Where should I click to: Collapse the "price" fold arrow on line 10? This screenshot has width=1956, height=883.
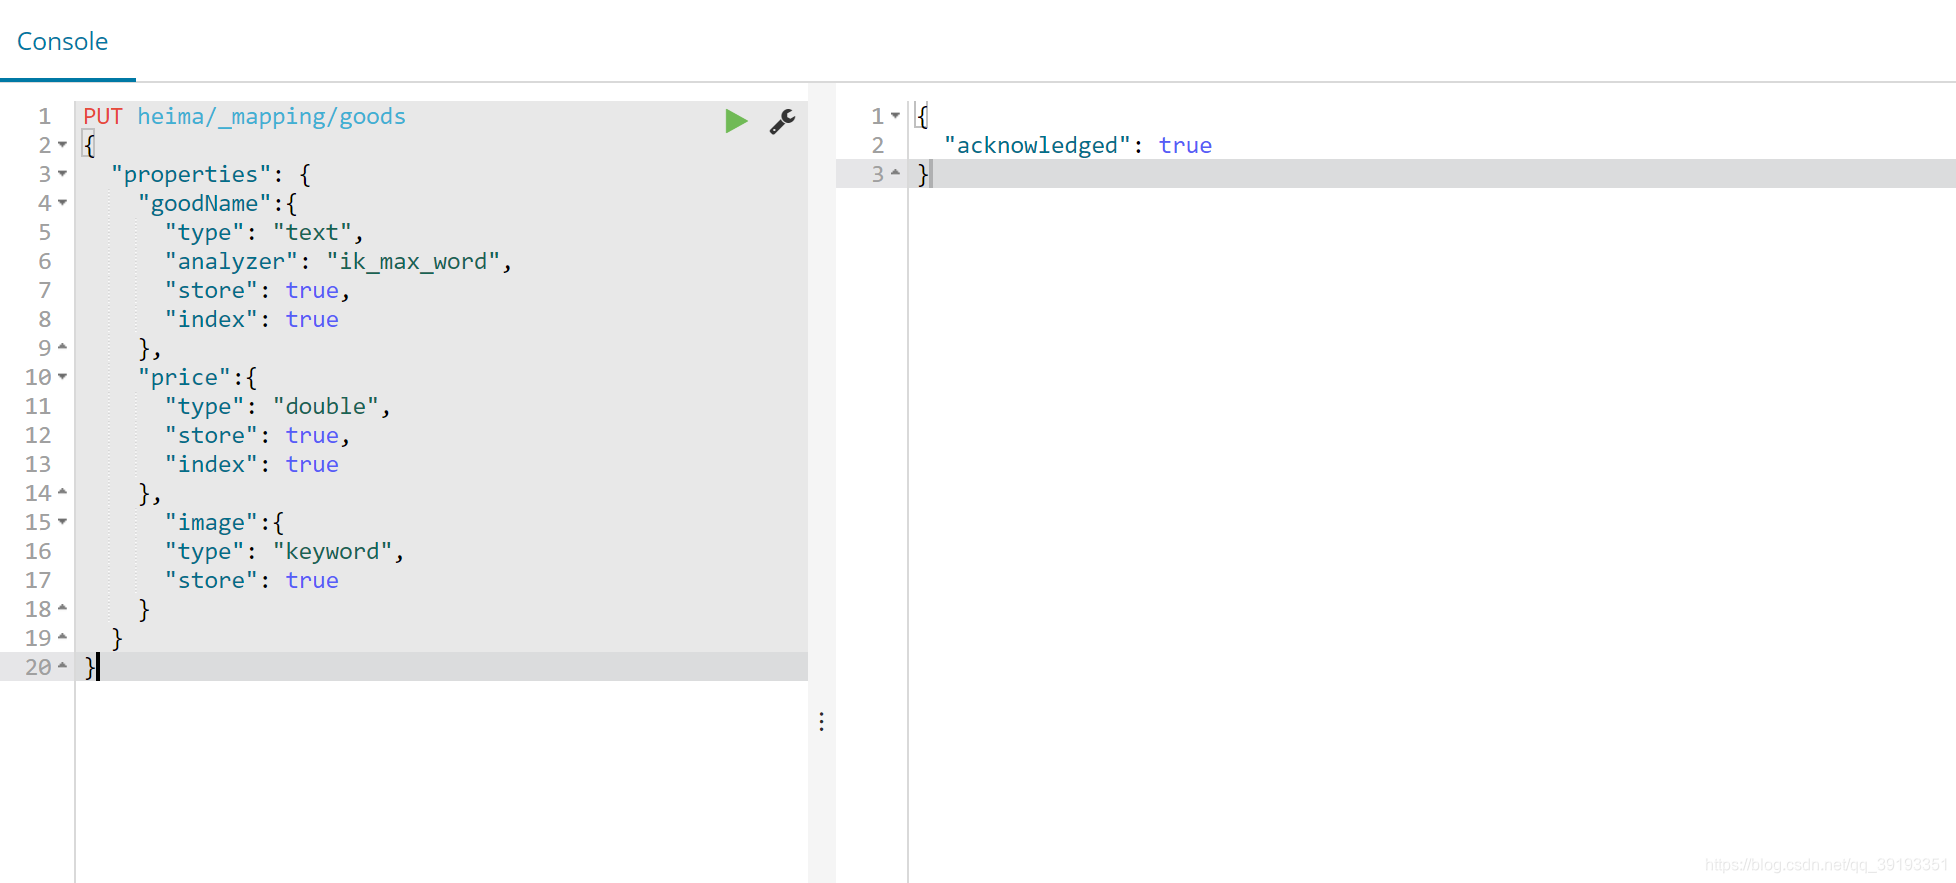(62, 377)
